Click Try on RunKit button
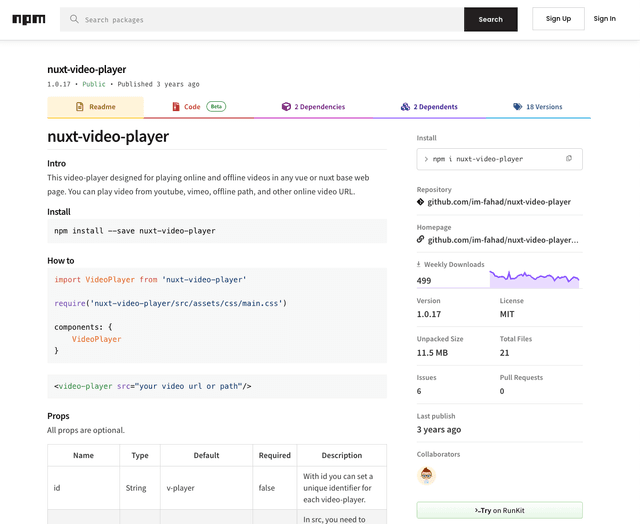Viewport: 640px width, 524px height. [499, 510]
